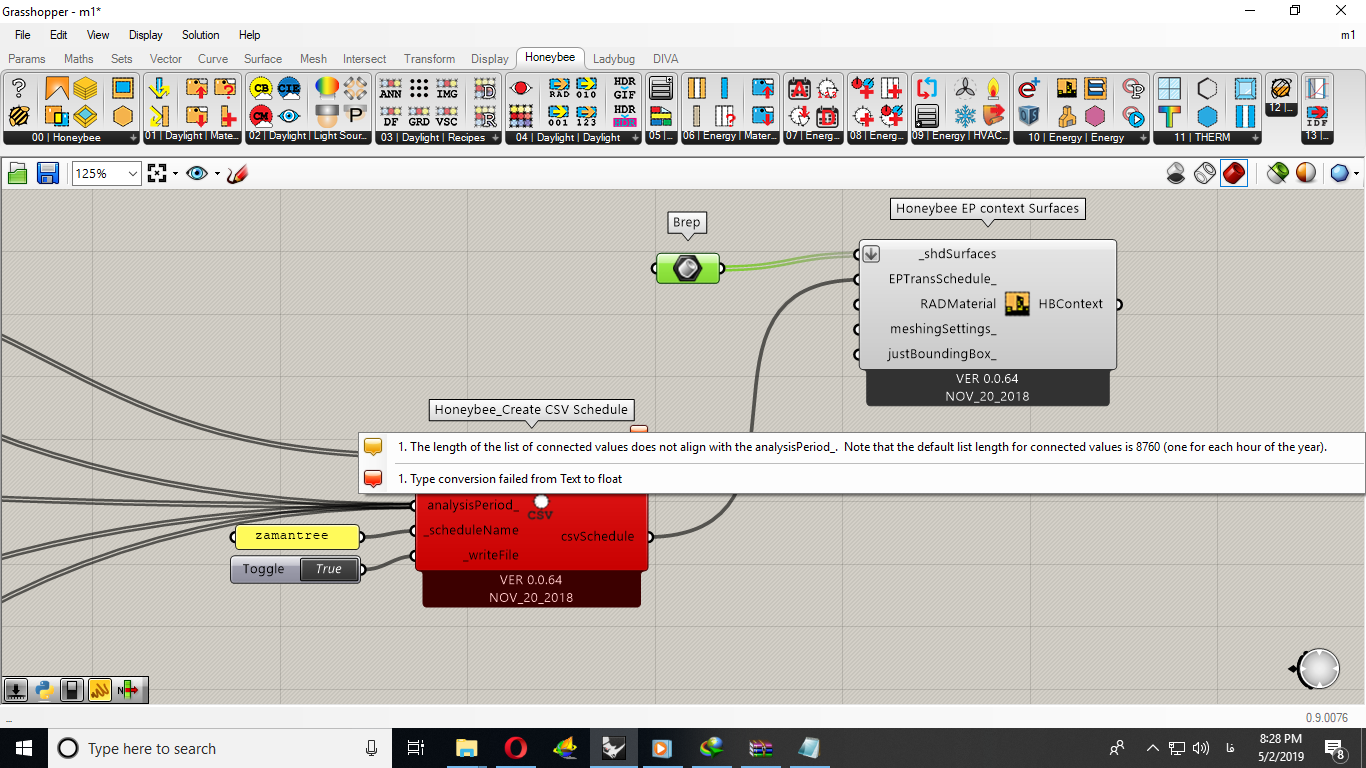Toggle the wireframe preview mode button
Screen dimensions: 1366x768
tap(1205, 173)
